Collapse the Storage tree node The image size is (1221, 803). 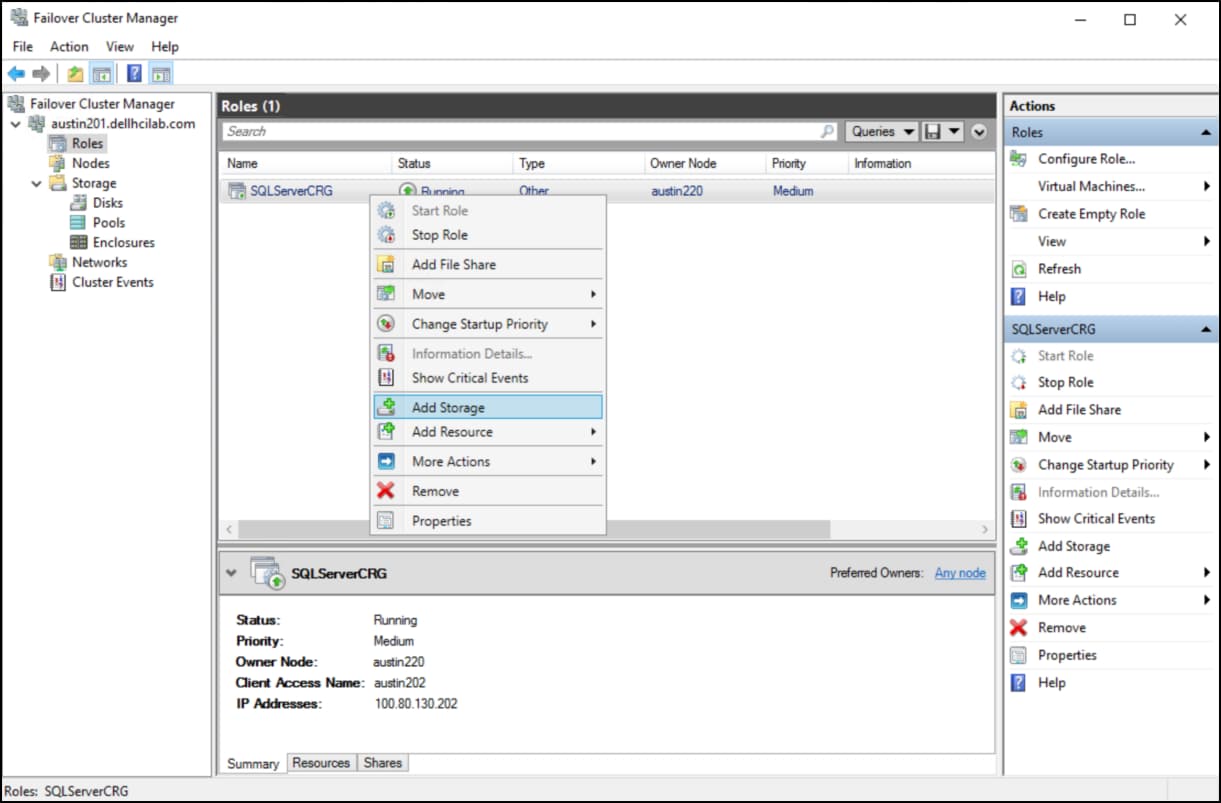[x=36, y=183]
